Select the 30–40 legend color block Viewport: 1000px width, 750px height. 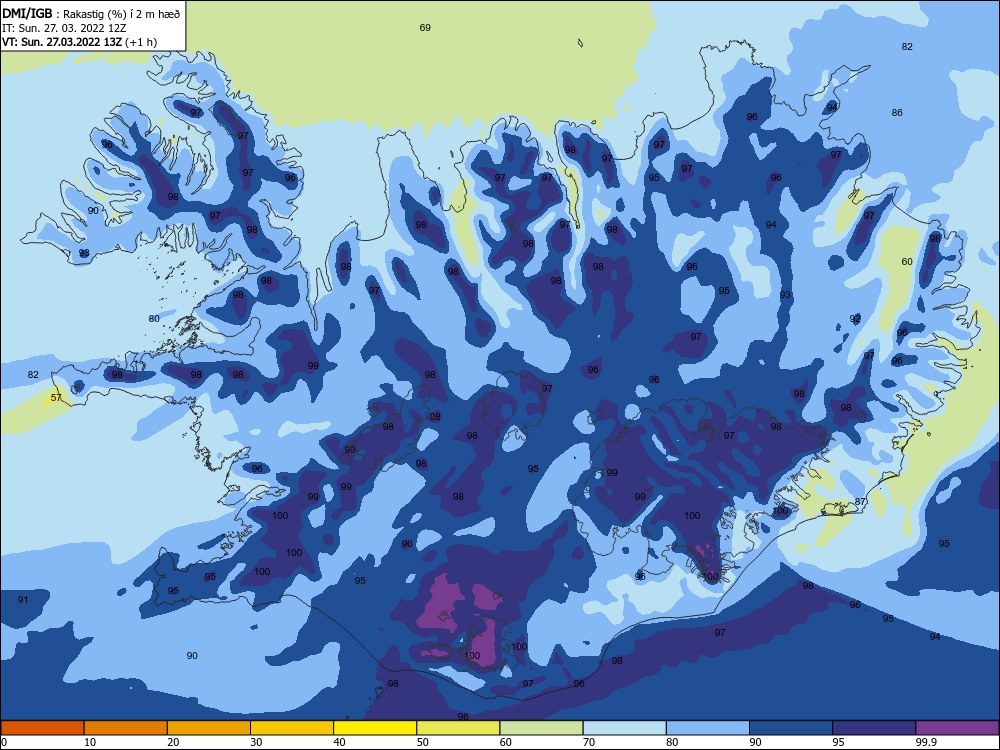click(x=292, y=728)
